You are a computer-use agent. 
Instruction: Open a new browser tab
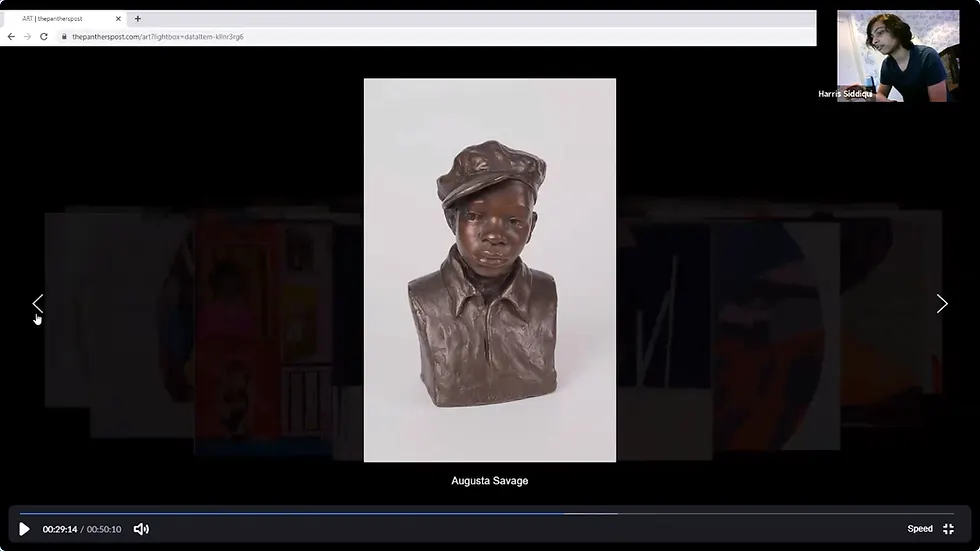[138, 19]
